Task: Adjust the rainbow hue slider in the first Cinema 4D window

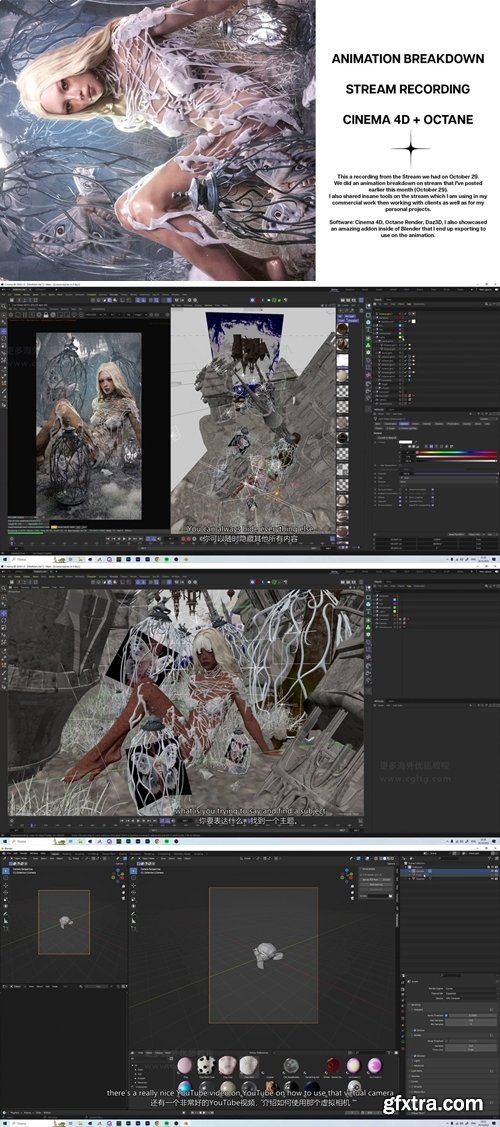Action: (457, 454)
